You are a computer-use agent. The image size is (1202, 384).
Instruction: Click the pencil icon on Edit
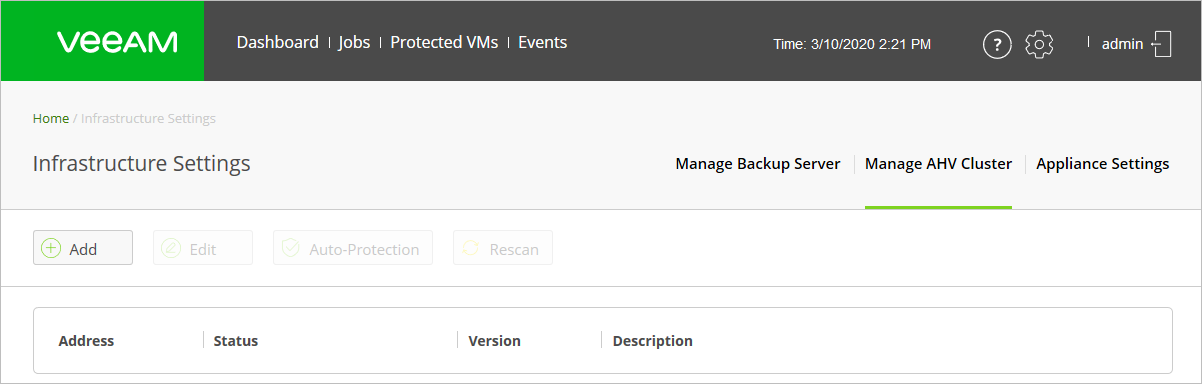171,248
